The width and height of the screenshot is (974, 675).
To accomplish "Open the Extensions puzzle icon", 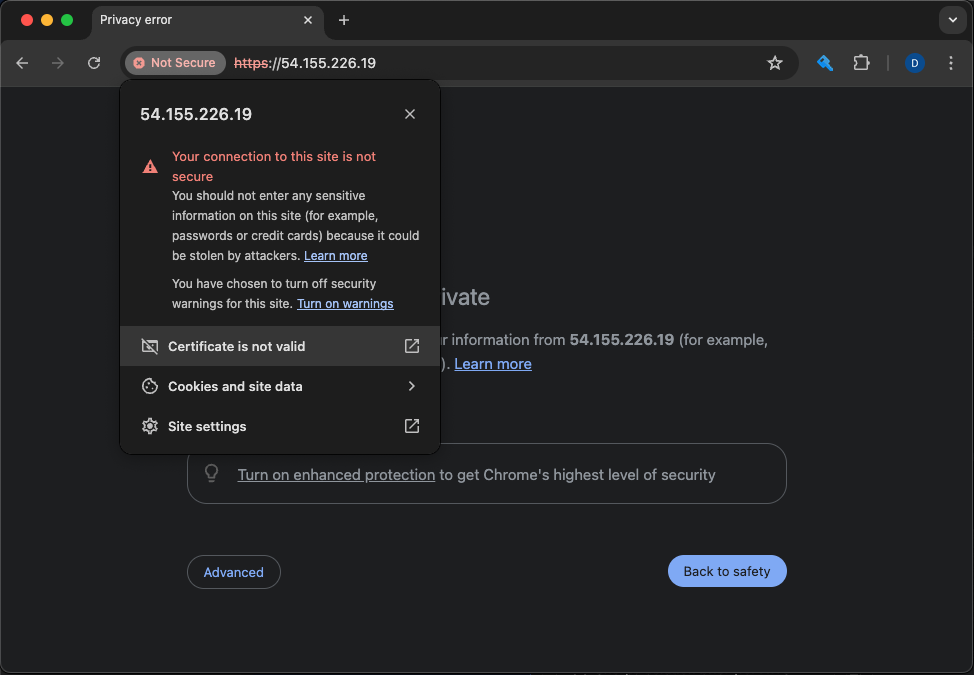I will (861, 63).
